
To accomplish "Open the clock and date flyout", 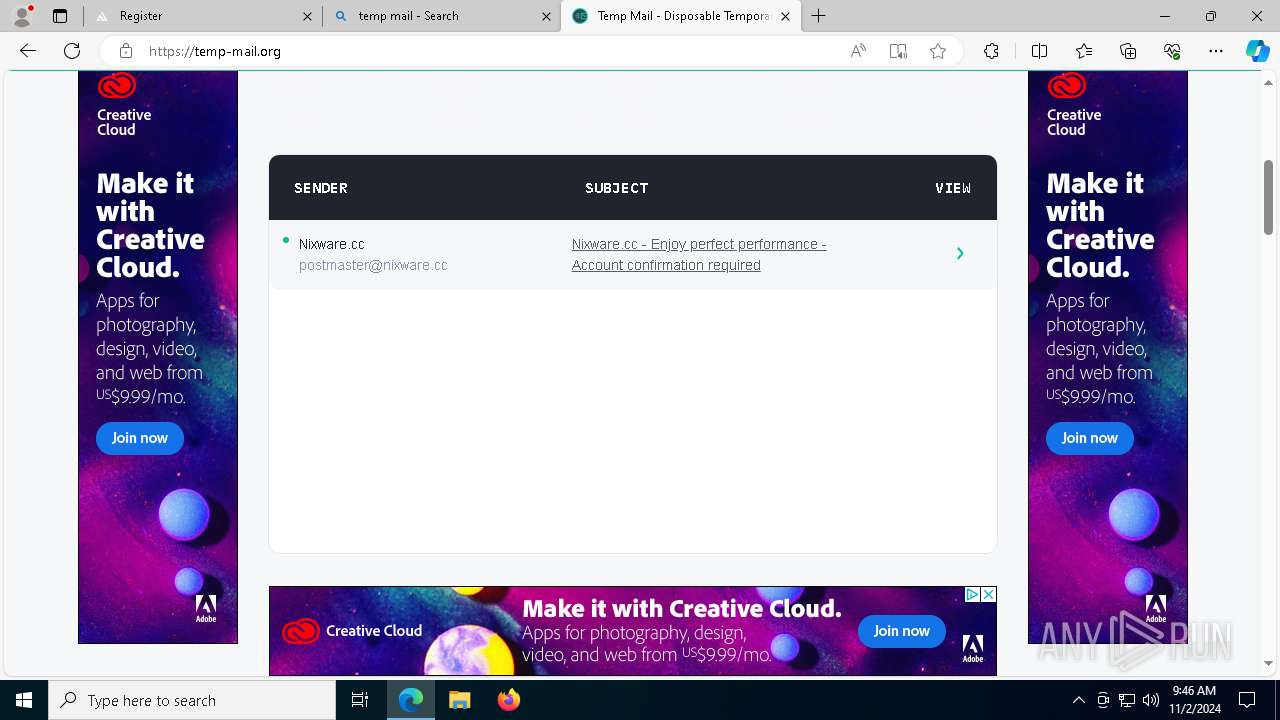I will 1194,700.
